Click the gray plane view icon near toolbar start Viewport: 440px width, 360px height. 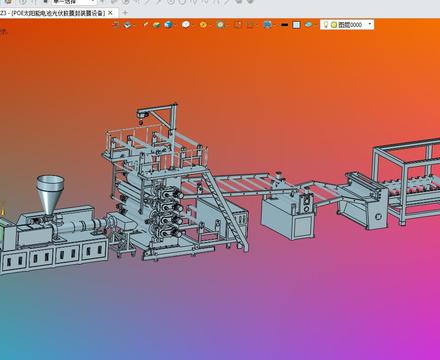pos(128,25)
